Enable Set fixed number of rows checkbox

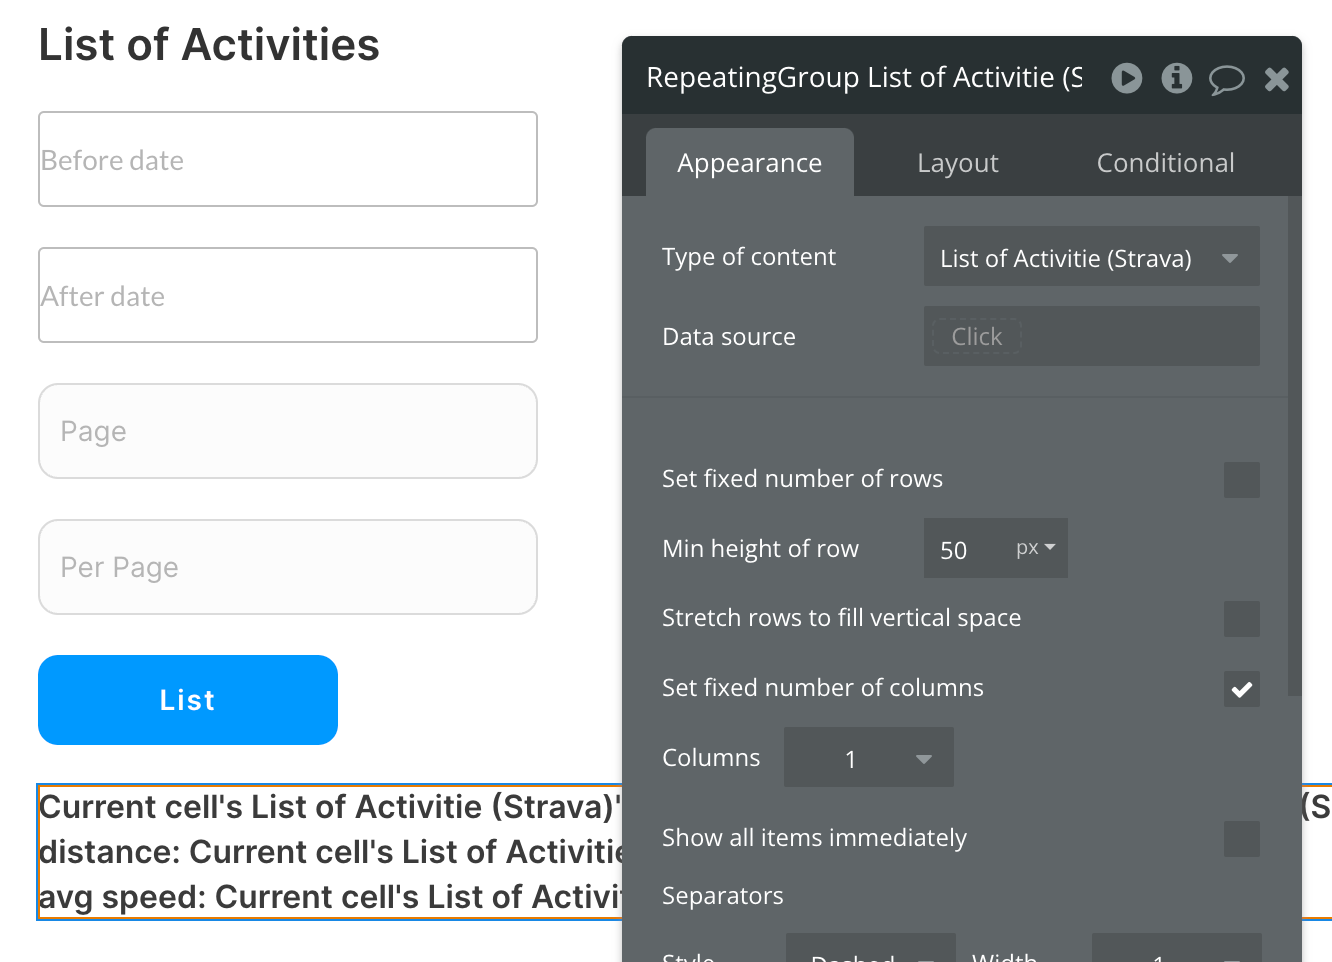pos(1241,480)
